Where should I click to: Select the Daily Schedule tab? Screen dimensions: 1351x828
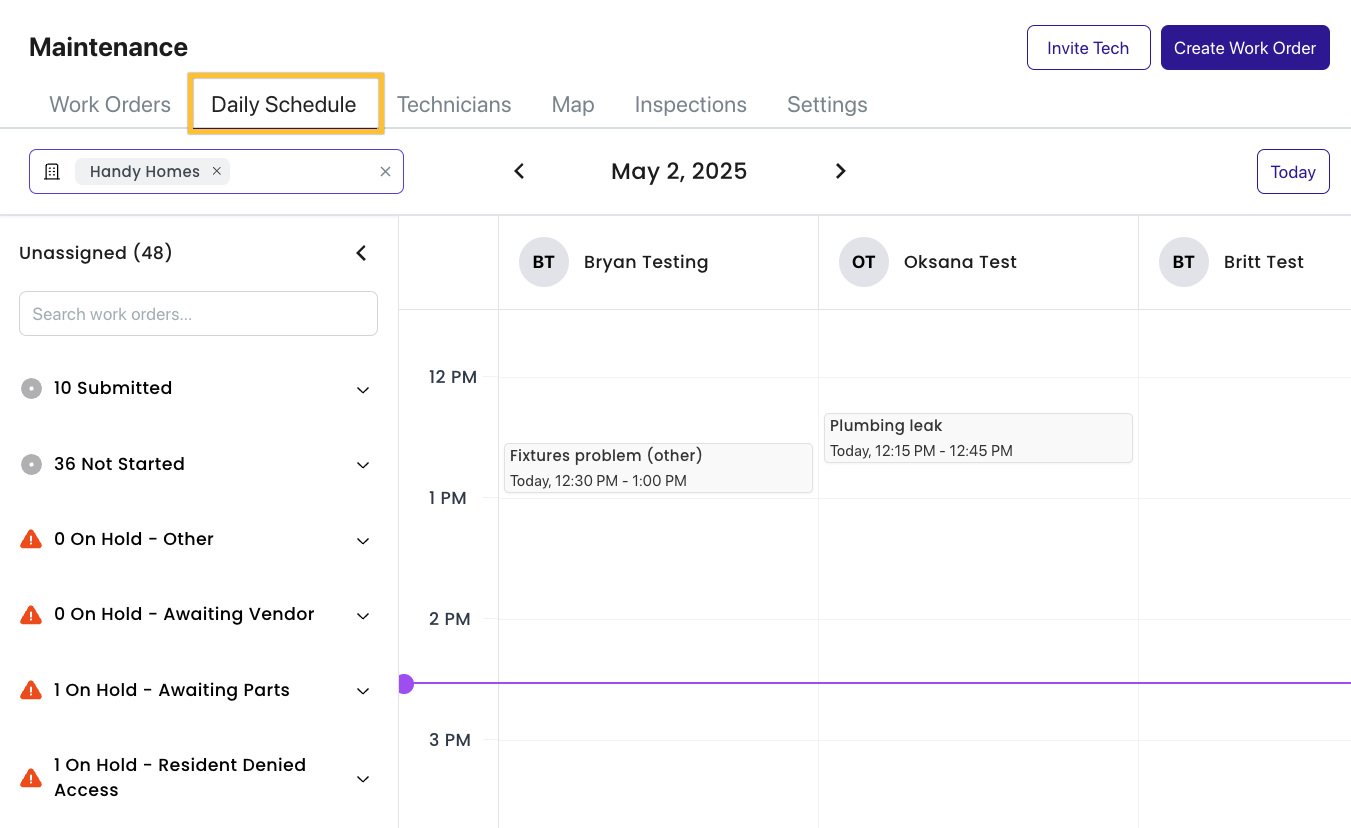(284, 104)
